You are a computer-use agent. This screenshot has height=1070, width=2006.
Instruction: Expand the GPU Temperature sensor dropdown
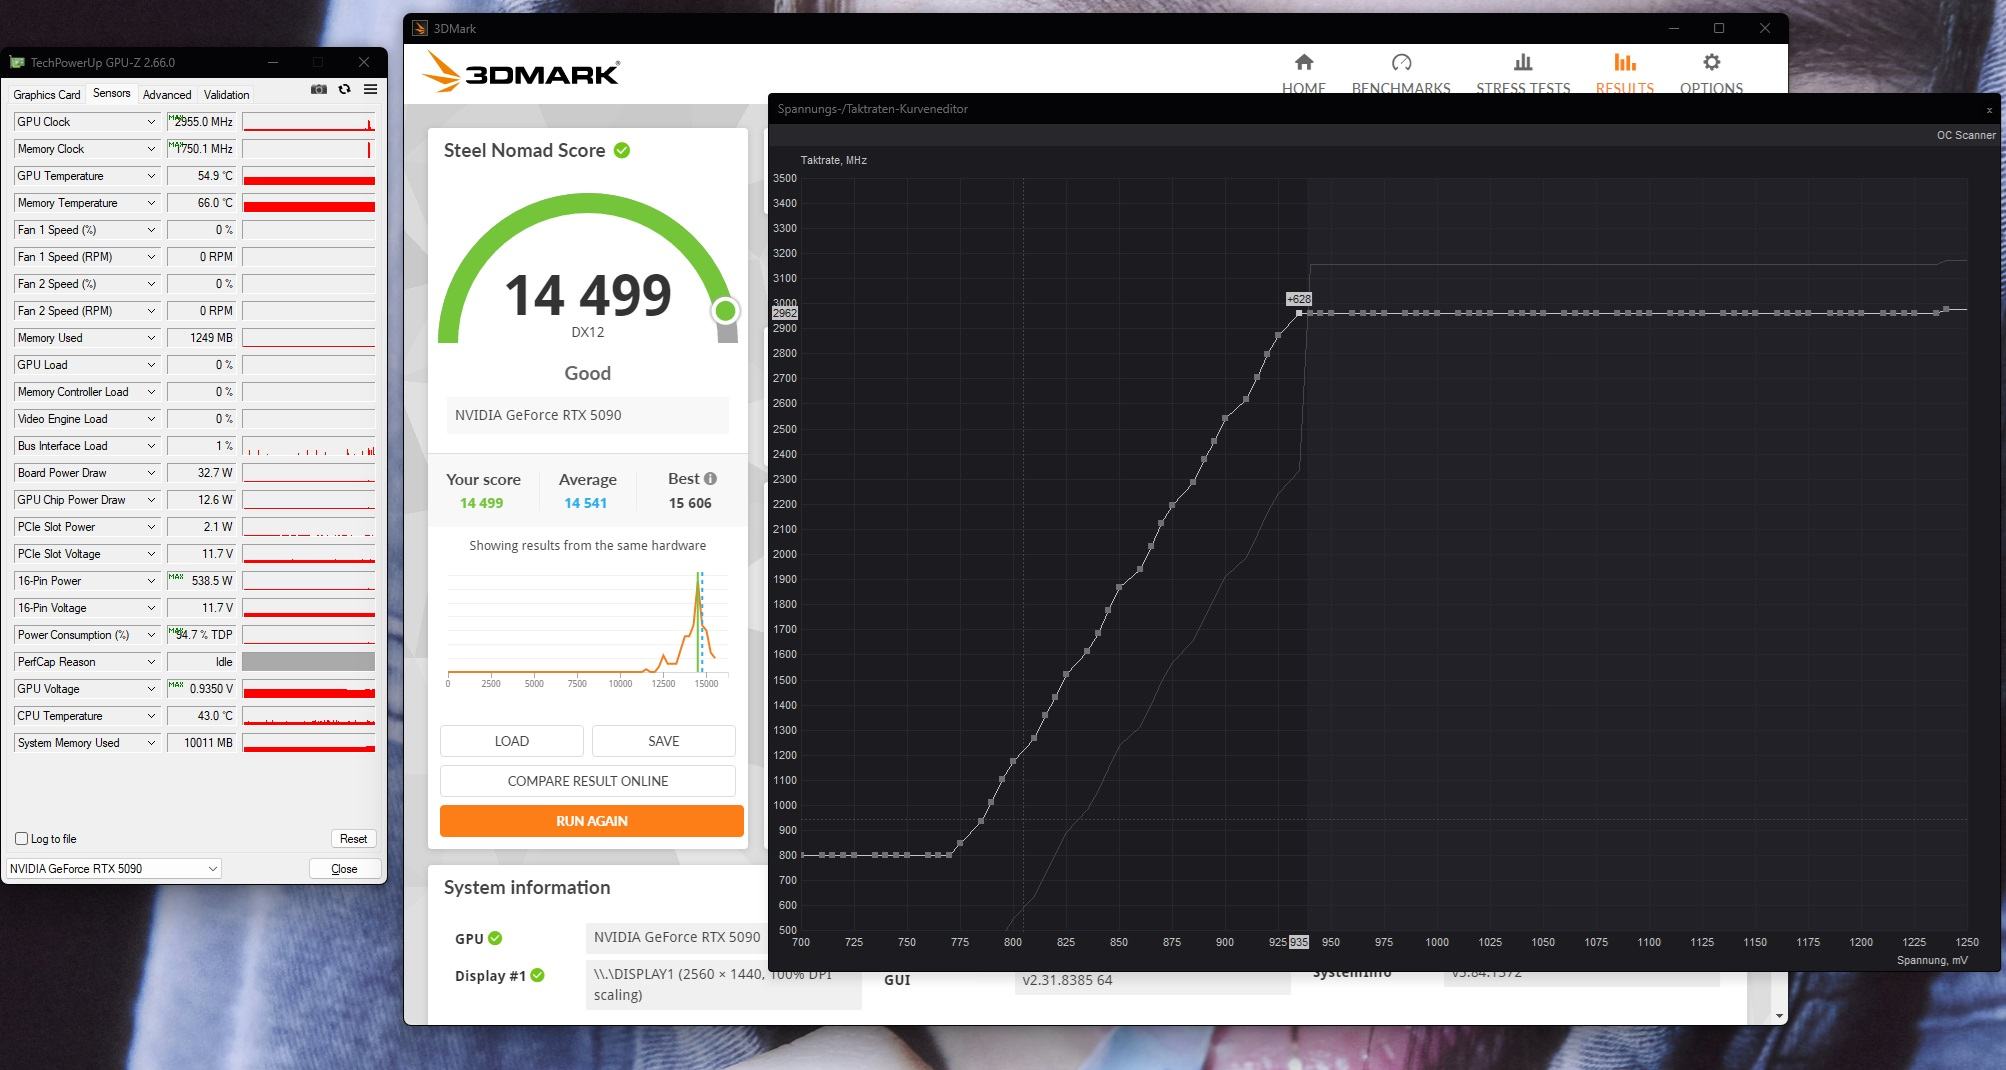click(151, 176)
